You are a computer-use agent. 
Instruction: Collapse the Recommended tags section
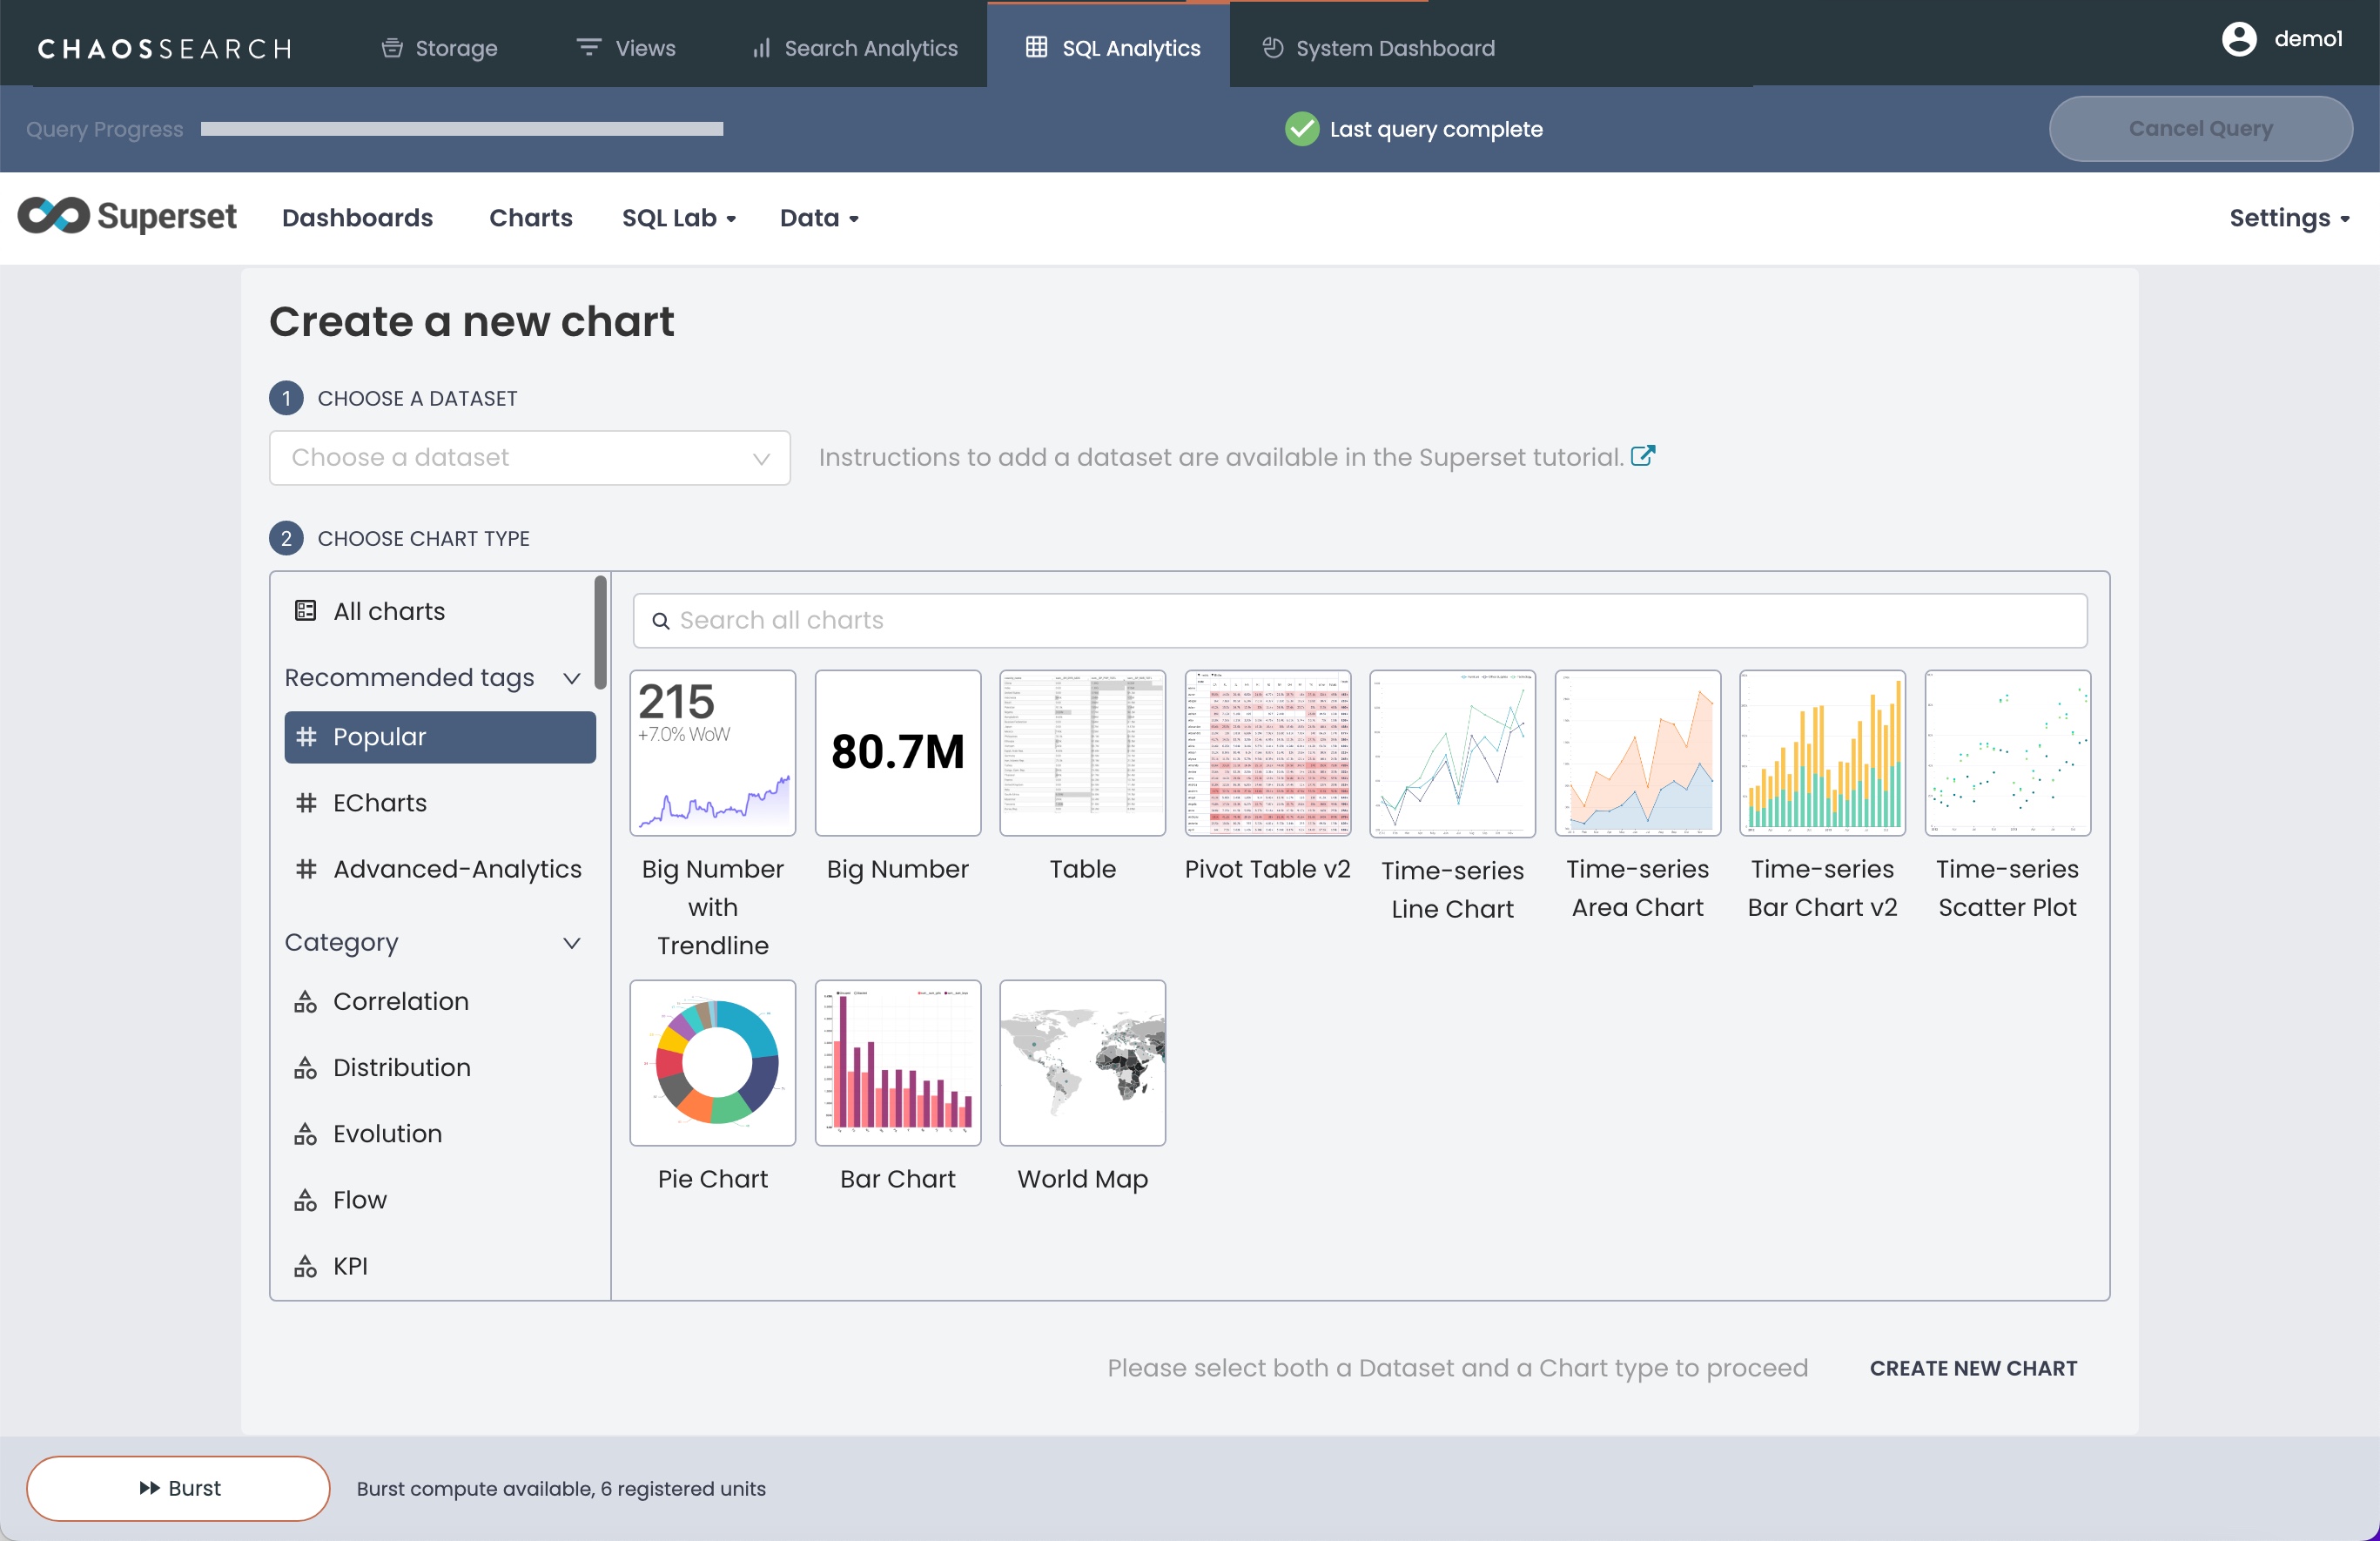pos(572,678)
